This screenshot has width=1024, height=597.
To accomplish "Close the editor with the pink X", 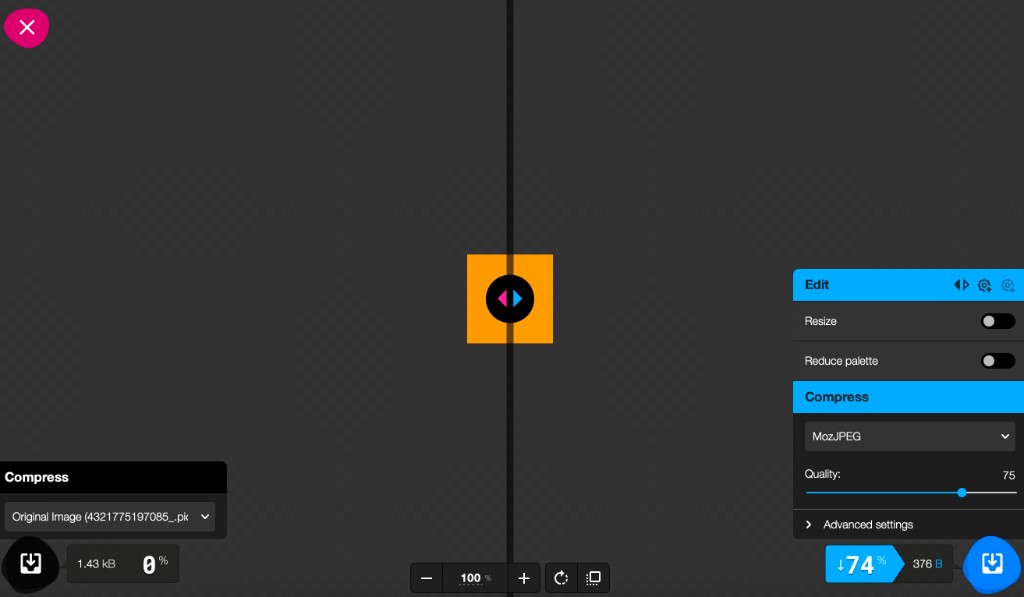I will (x=26, y=27).
